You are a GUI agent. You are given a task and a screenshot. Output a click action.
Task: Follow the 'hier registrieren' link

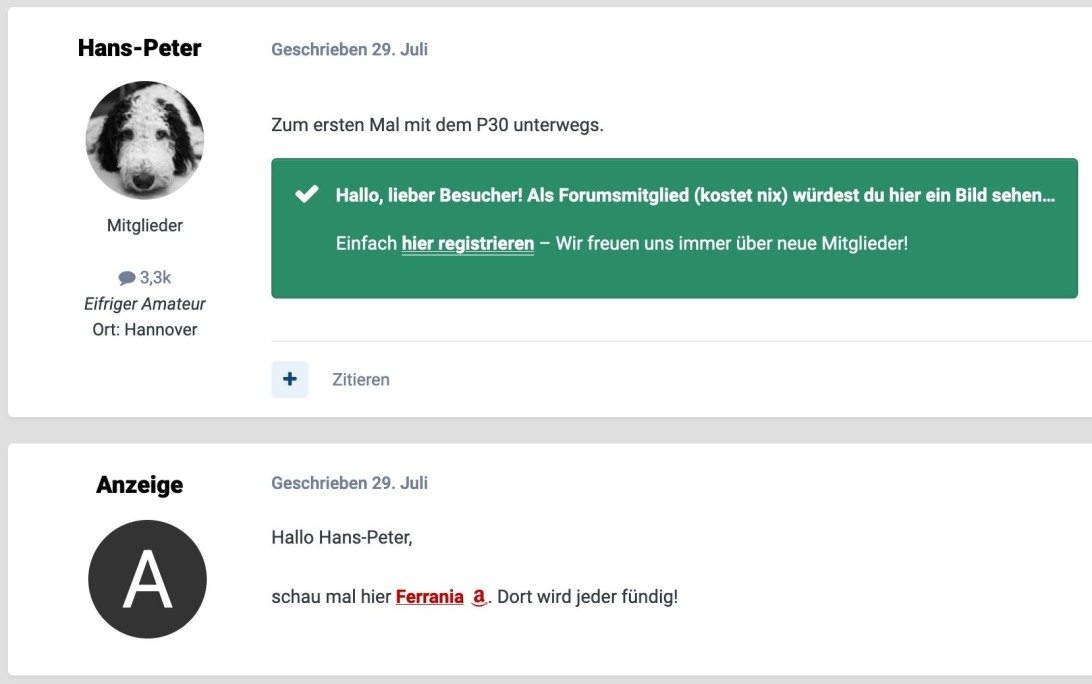tap(467, 243)
